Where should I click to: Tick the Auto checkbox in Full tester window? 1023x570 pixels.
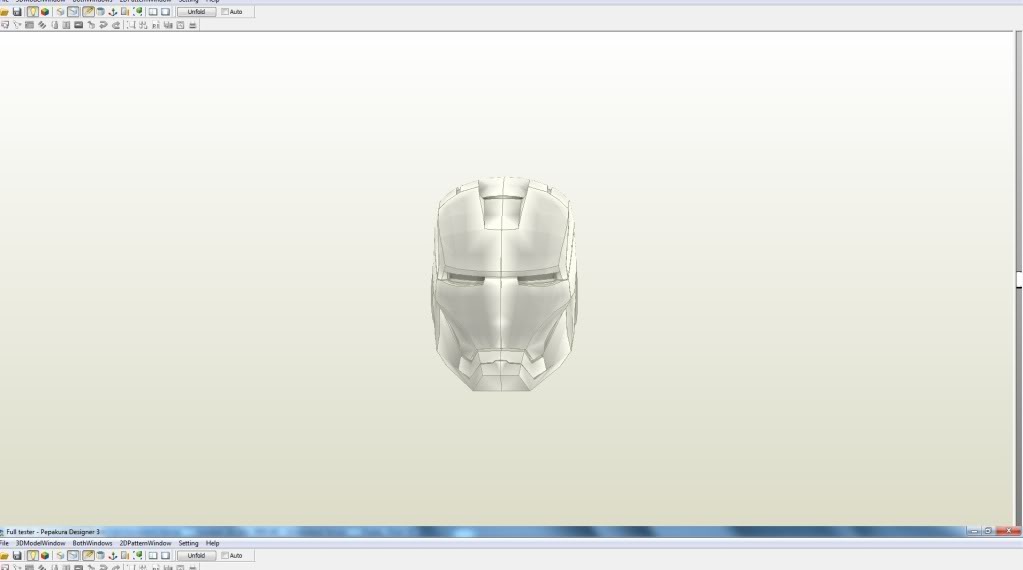pos(225,556)
